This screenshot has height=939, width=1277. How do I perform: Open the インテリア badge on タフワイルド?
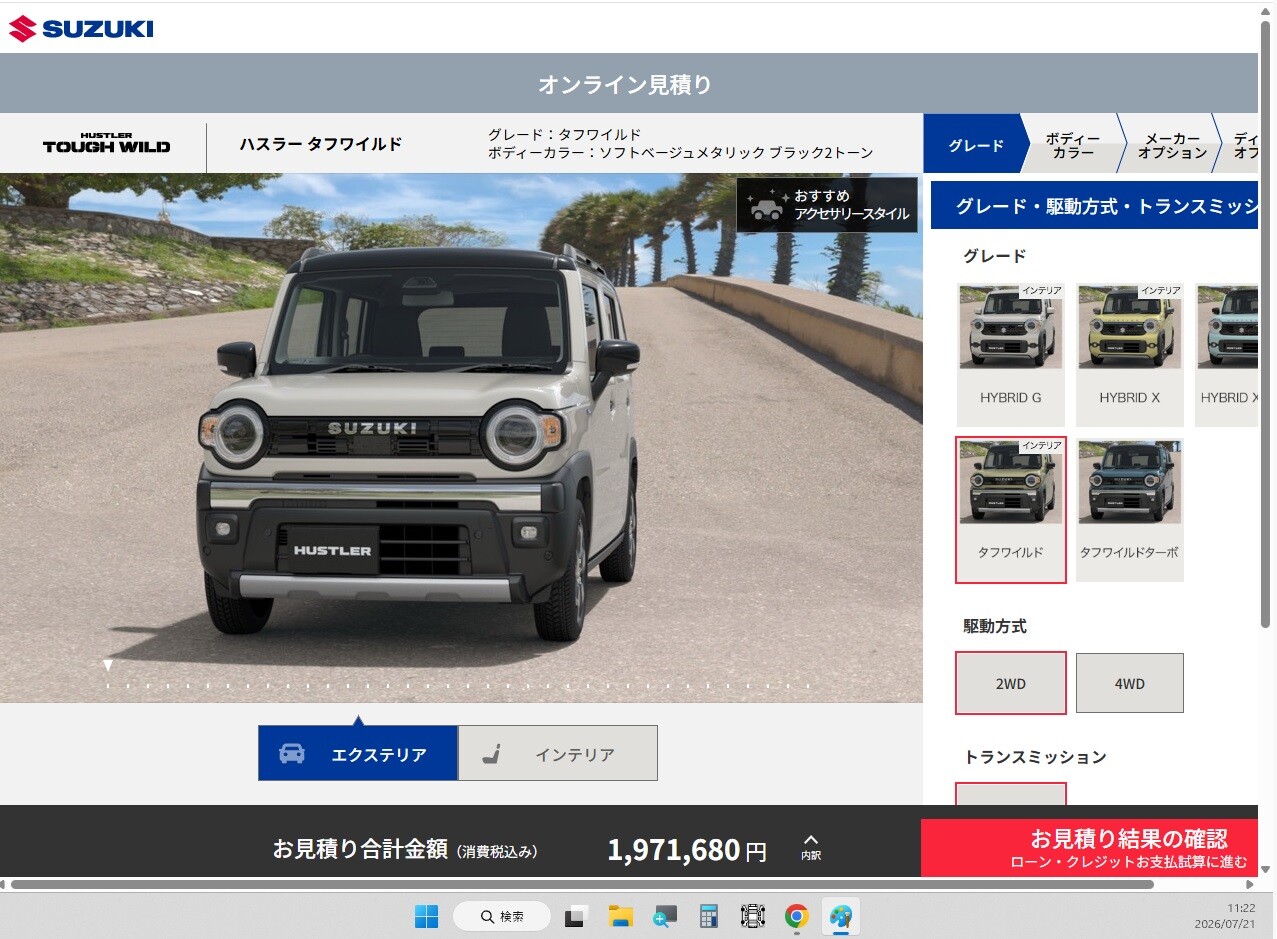click(x=1041, y=445)
